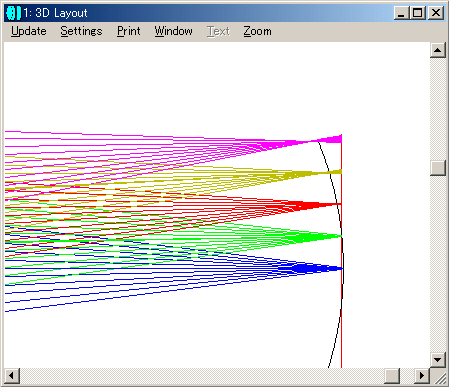Click the horizontal scrollbar thumb
The image size is (449, 387).
click(x=392, y=376)
